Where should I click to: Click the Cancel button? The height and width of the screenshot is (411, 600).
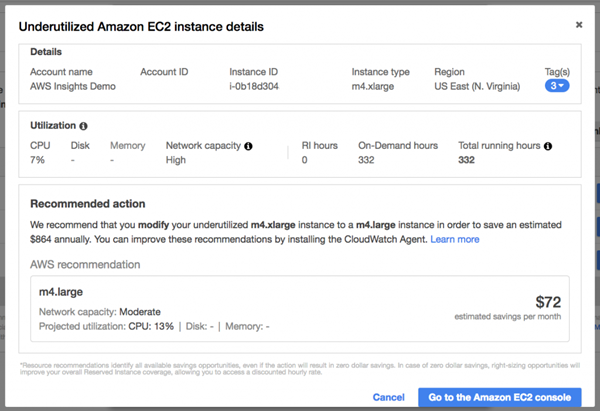pyautogui.click(x=388, y=397)
